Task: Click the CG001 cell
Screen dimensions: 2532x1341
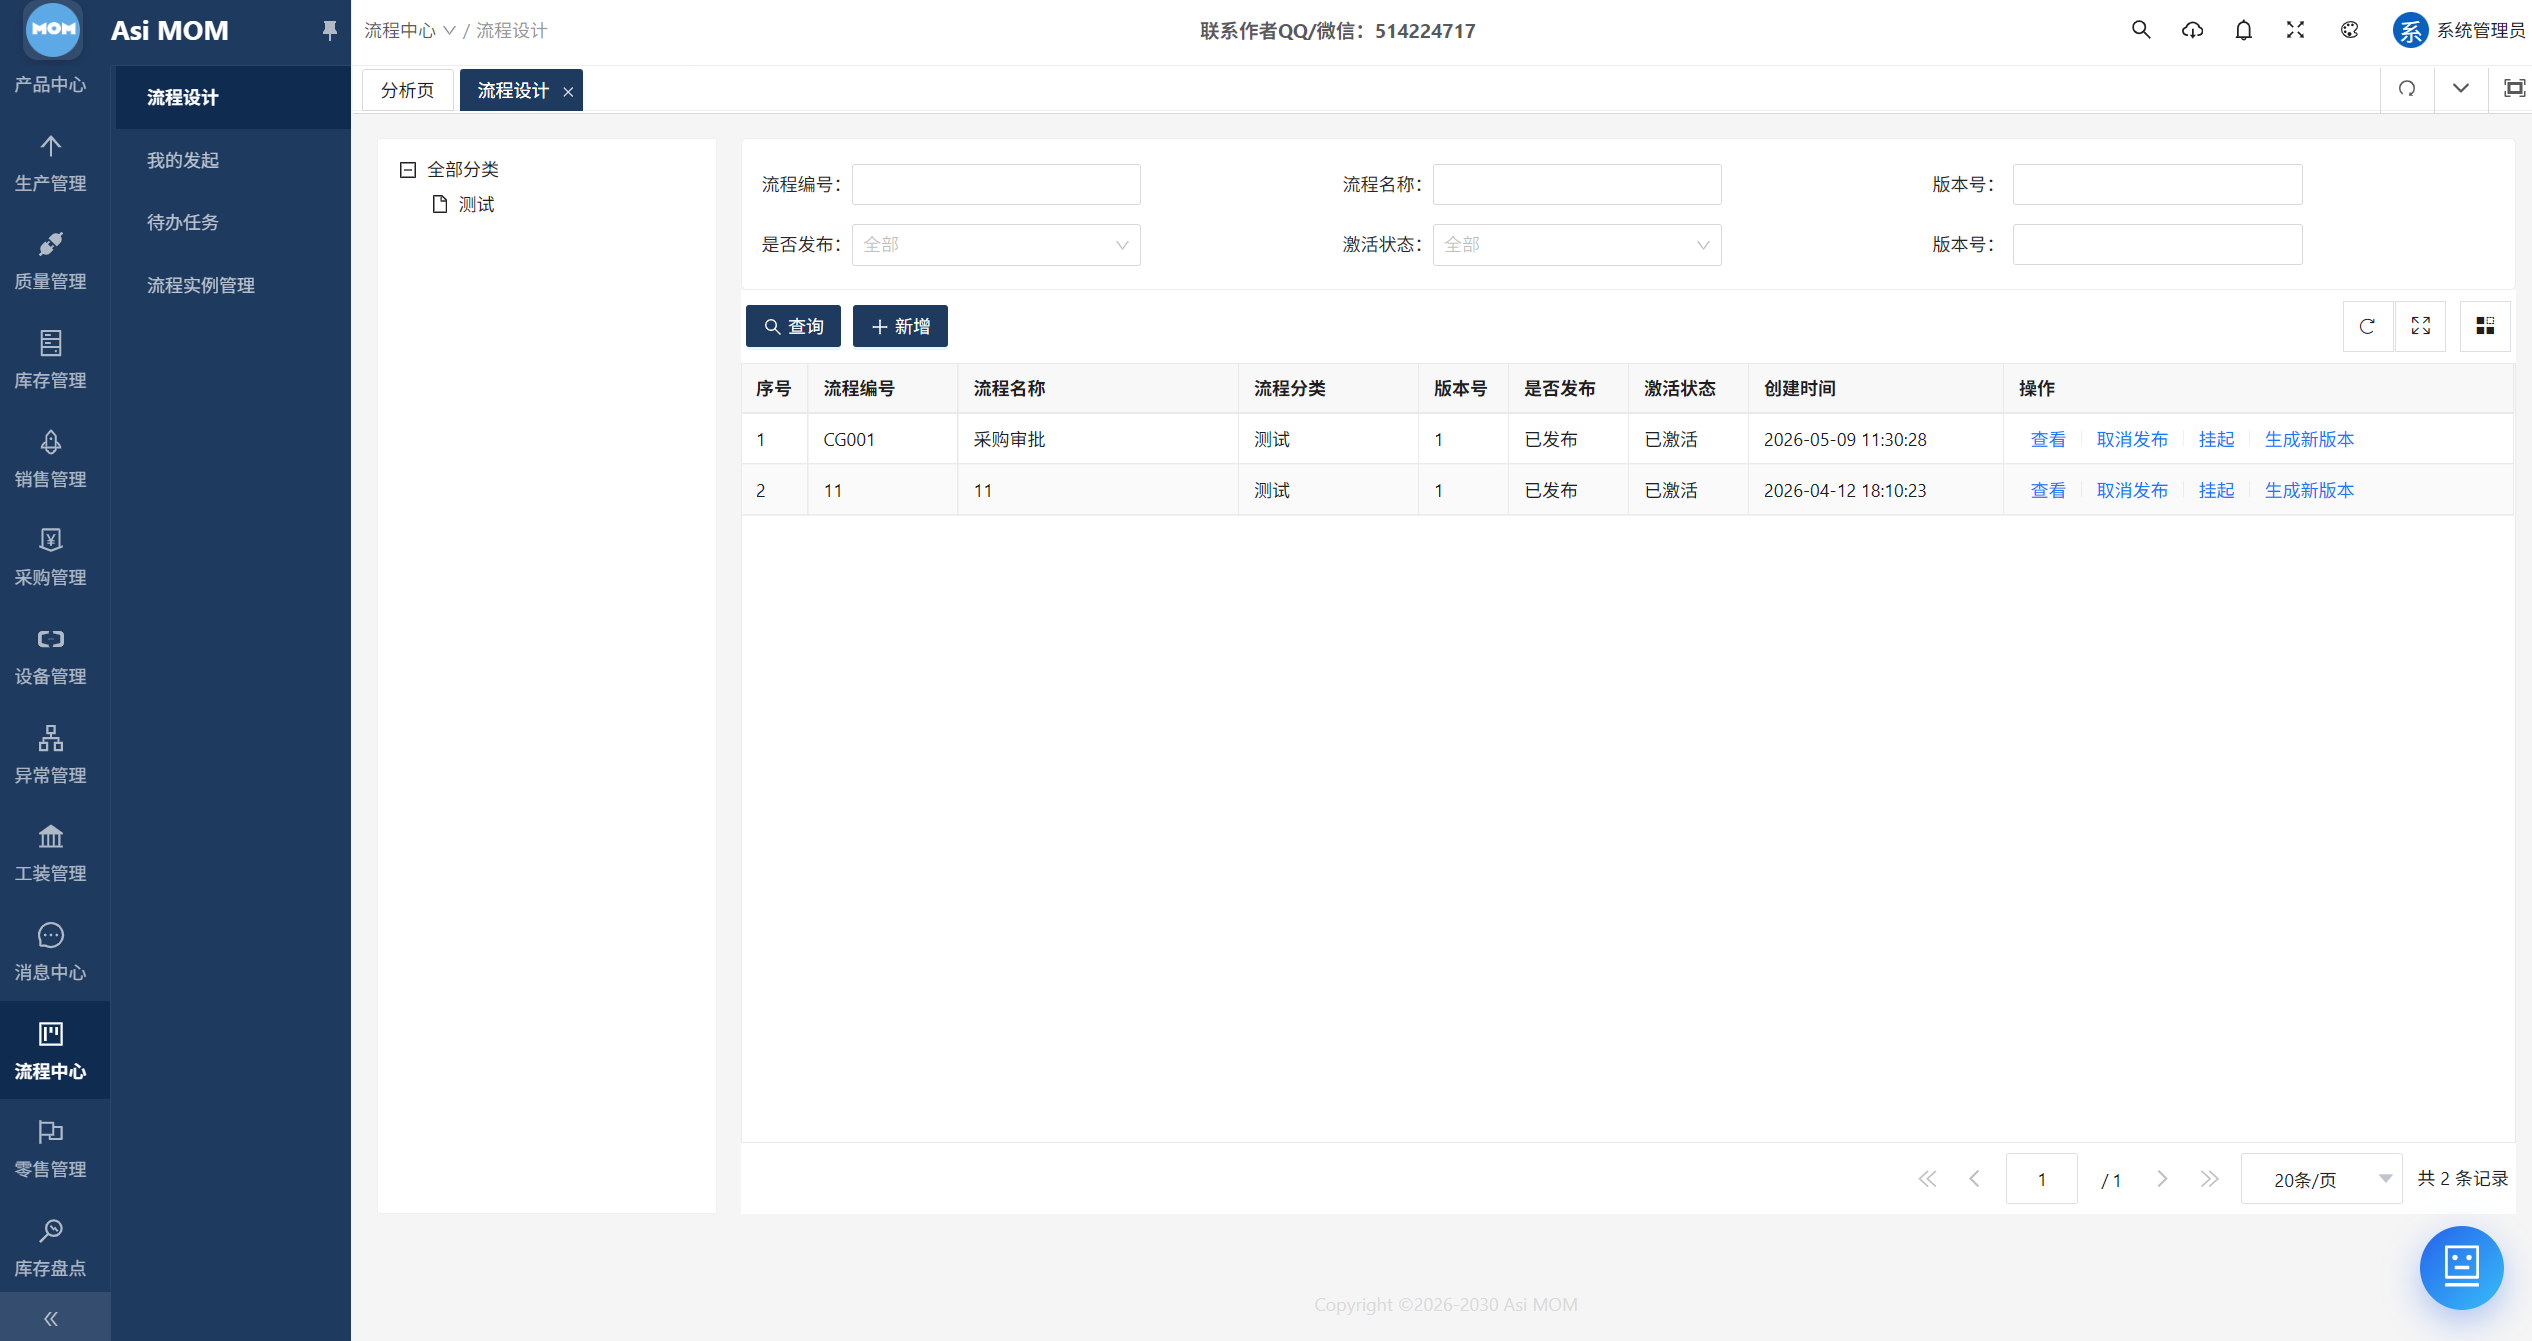Action: click(x=881, y=439)
